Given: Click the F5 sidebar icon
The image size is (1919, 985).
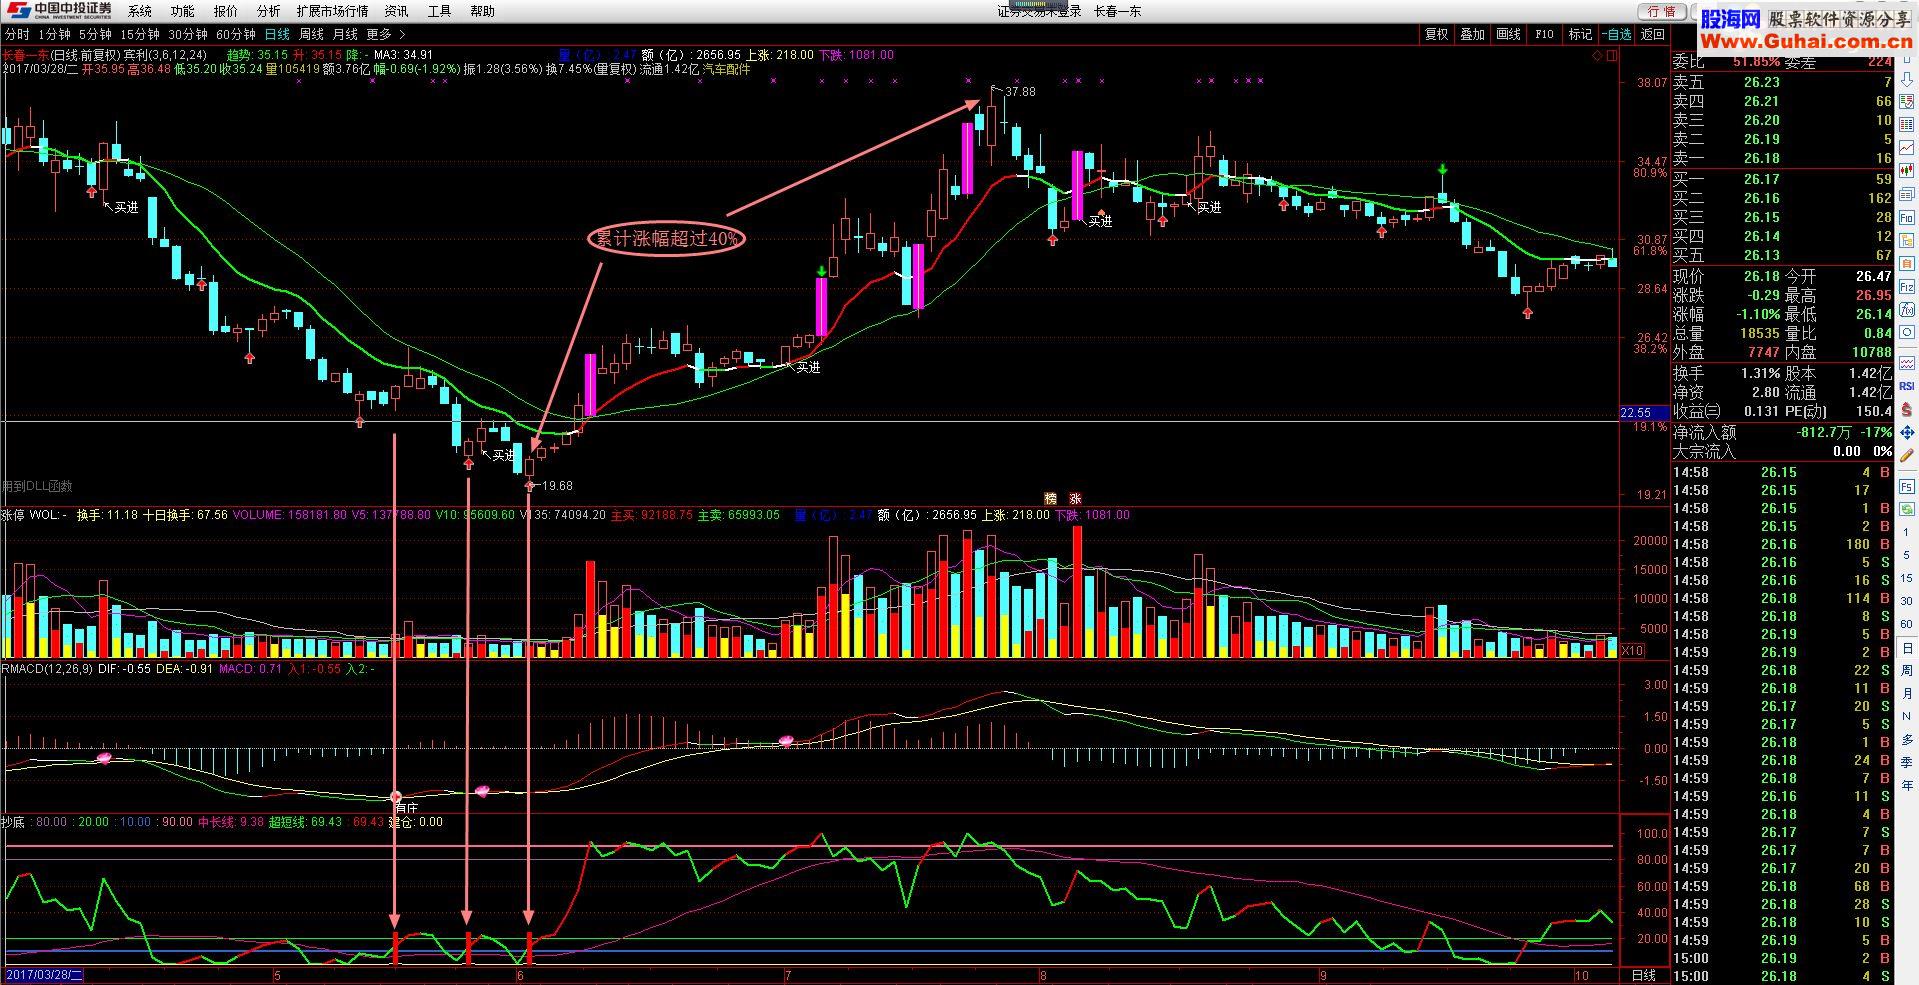Looking at the screenshot, I should point(1907,487).
